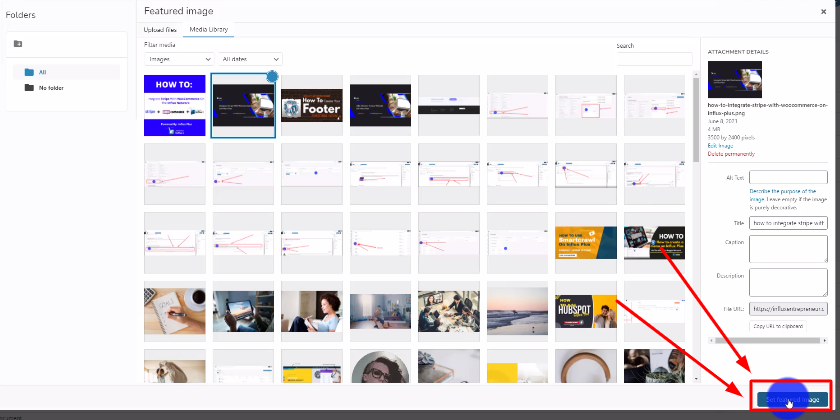Close the Featured image dialog
This screenshot has width=840, height=420.
point(825,10)
